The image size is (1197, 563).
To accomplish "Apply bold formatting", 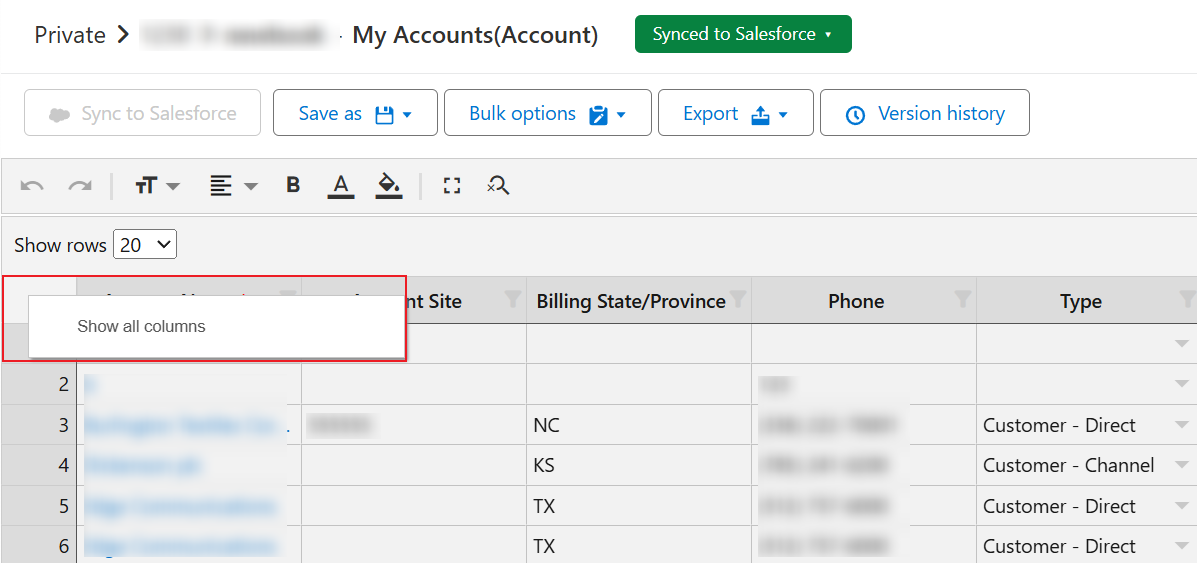I will 293,185.
